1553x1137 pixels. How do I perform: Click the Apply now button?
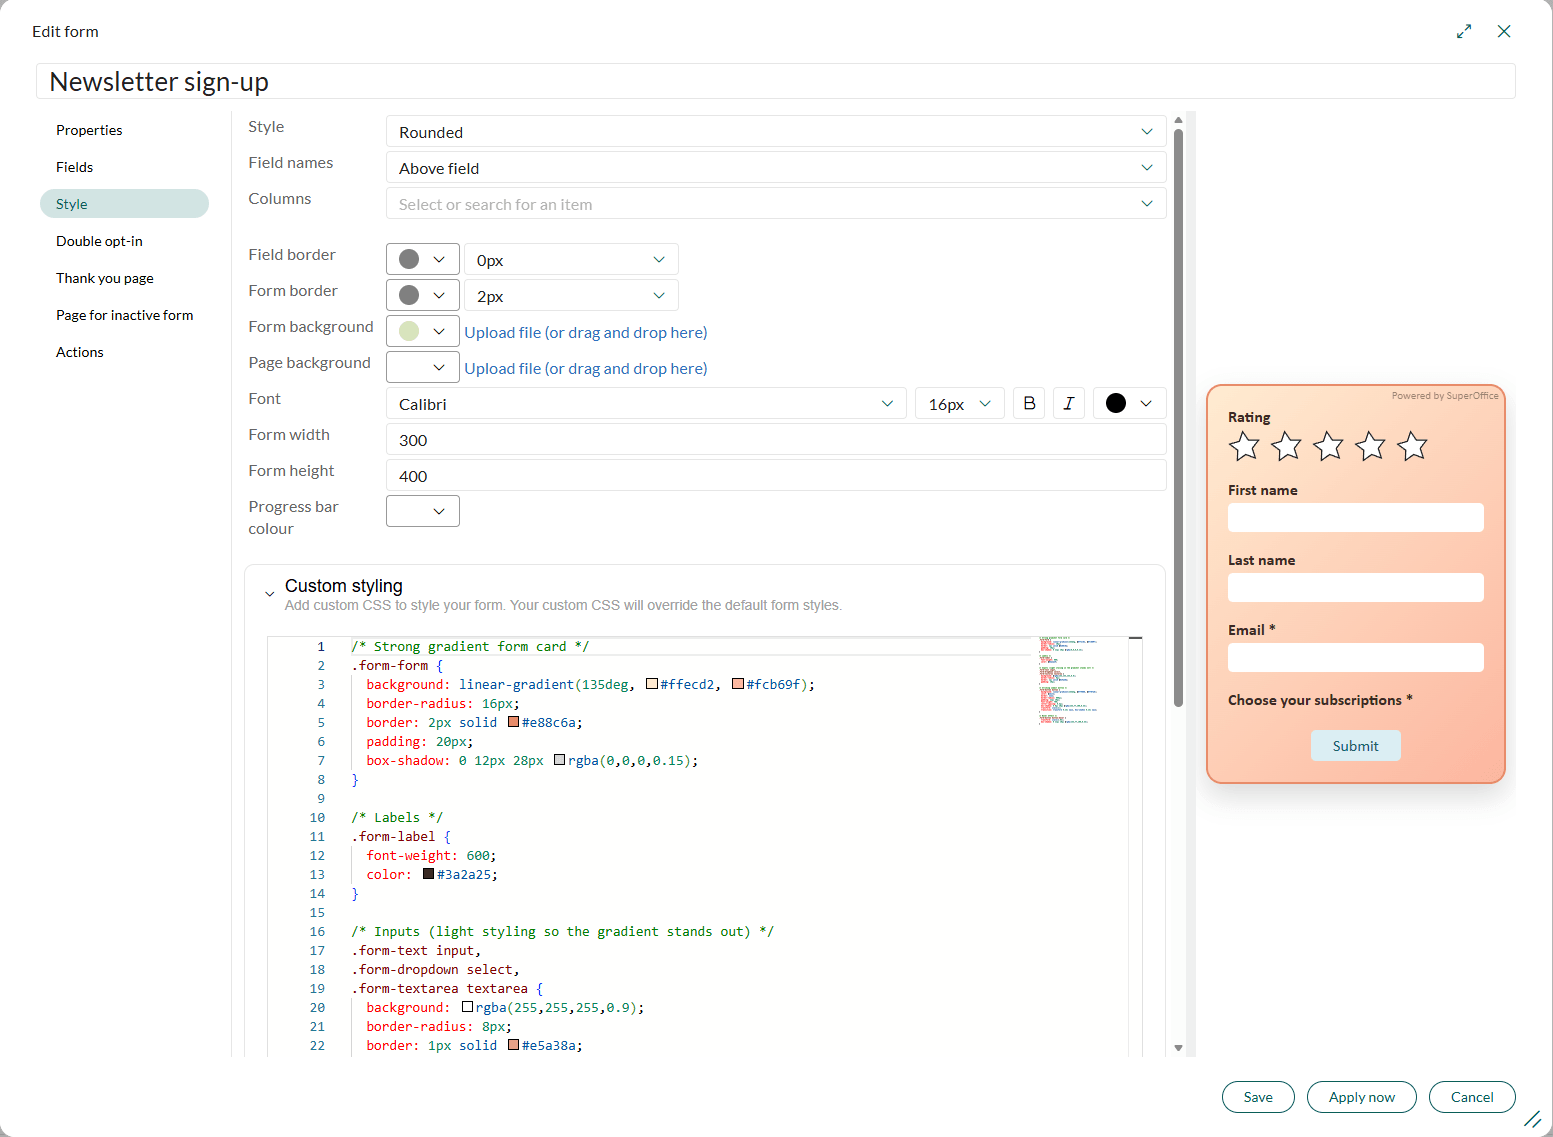[1361, 1096]
